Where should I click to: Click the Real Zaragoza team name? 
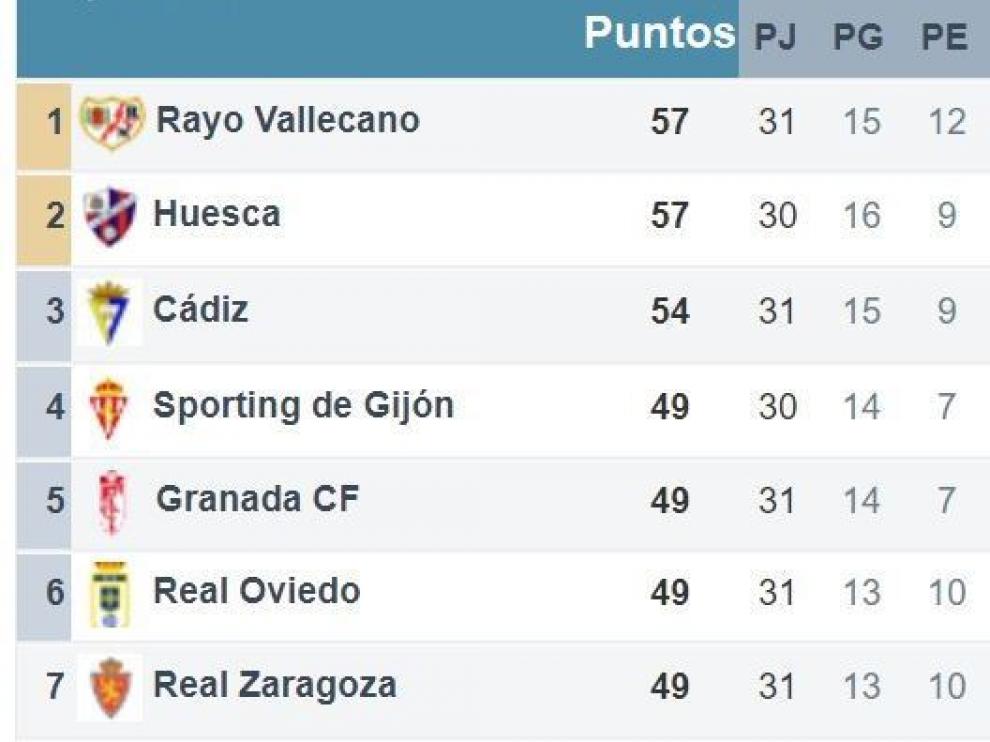pyautogui.click(x=275, y=686)
